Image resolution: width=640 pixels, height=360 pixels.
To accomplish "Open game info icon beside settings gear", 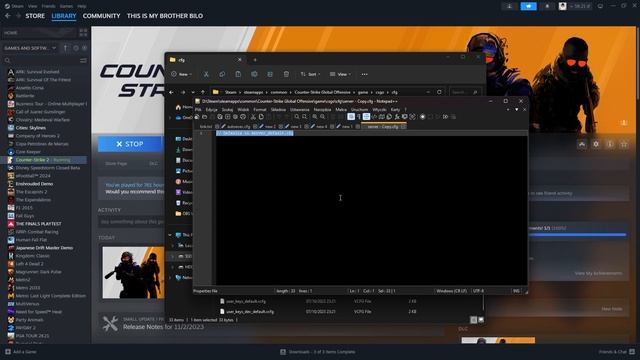I will coord(610,144).
